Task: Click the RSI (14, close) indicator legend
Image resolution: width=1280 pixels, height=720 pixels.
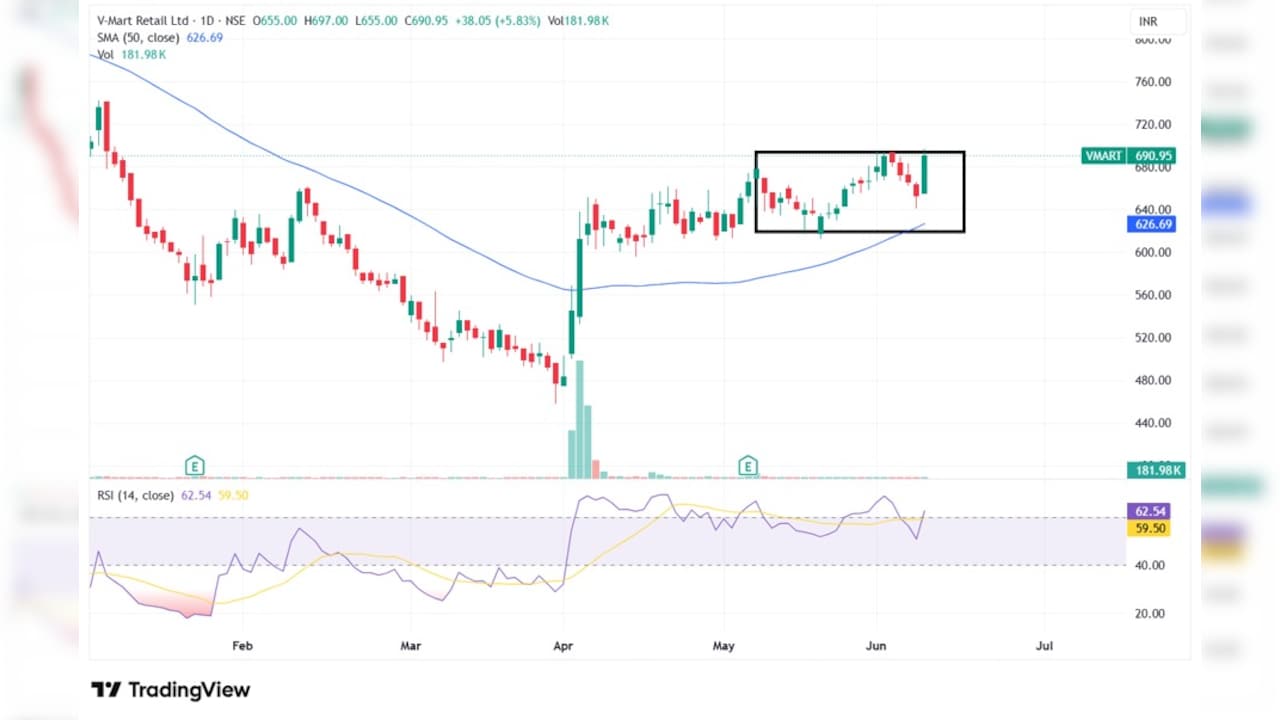Action: pos(137,495)
